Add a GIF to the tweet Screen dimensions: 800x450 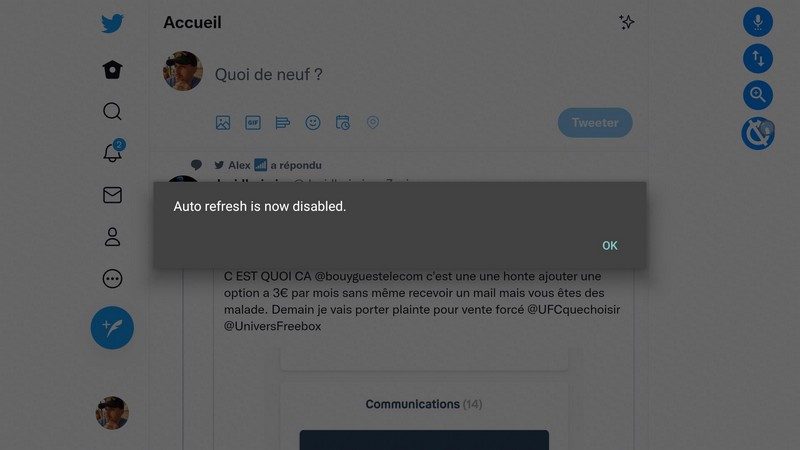tap(253, 122)
